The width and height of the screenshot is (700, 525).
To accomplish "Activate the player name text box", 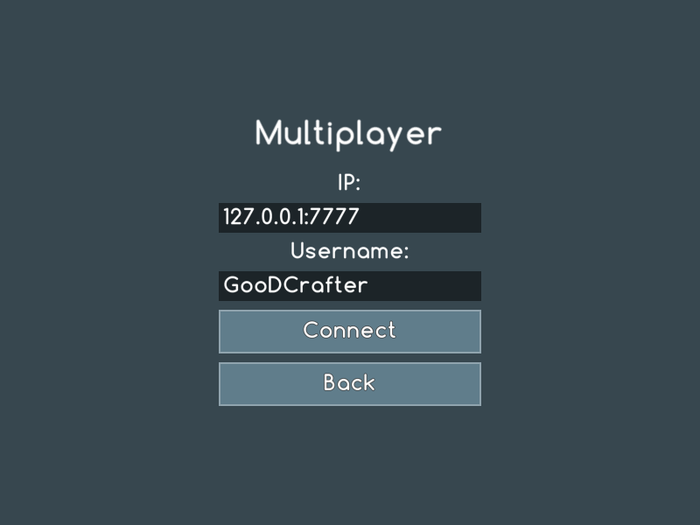I will coord(350,286).
